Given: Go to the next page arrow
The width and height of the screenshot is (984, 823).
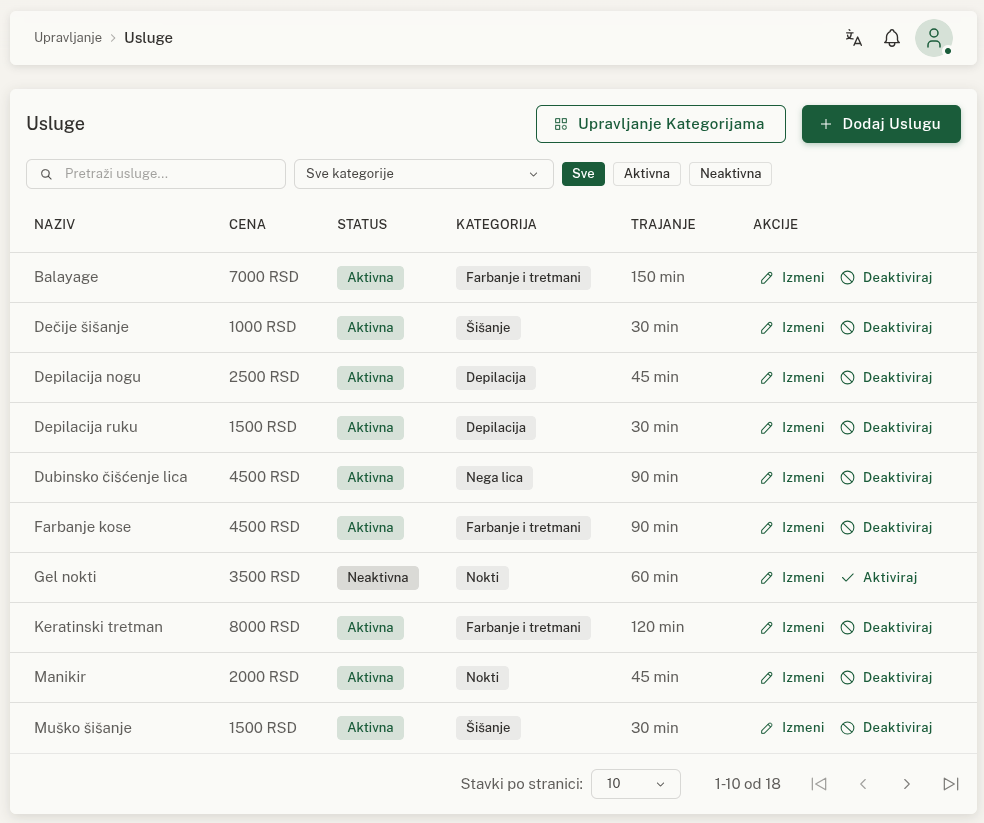Looking at the screenshot, I should click(x=907, y=784).
